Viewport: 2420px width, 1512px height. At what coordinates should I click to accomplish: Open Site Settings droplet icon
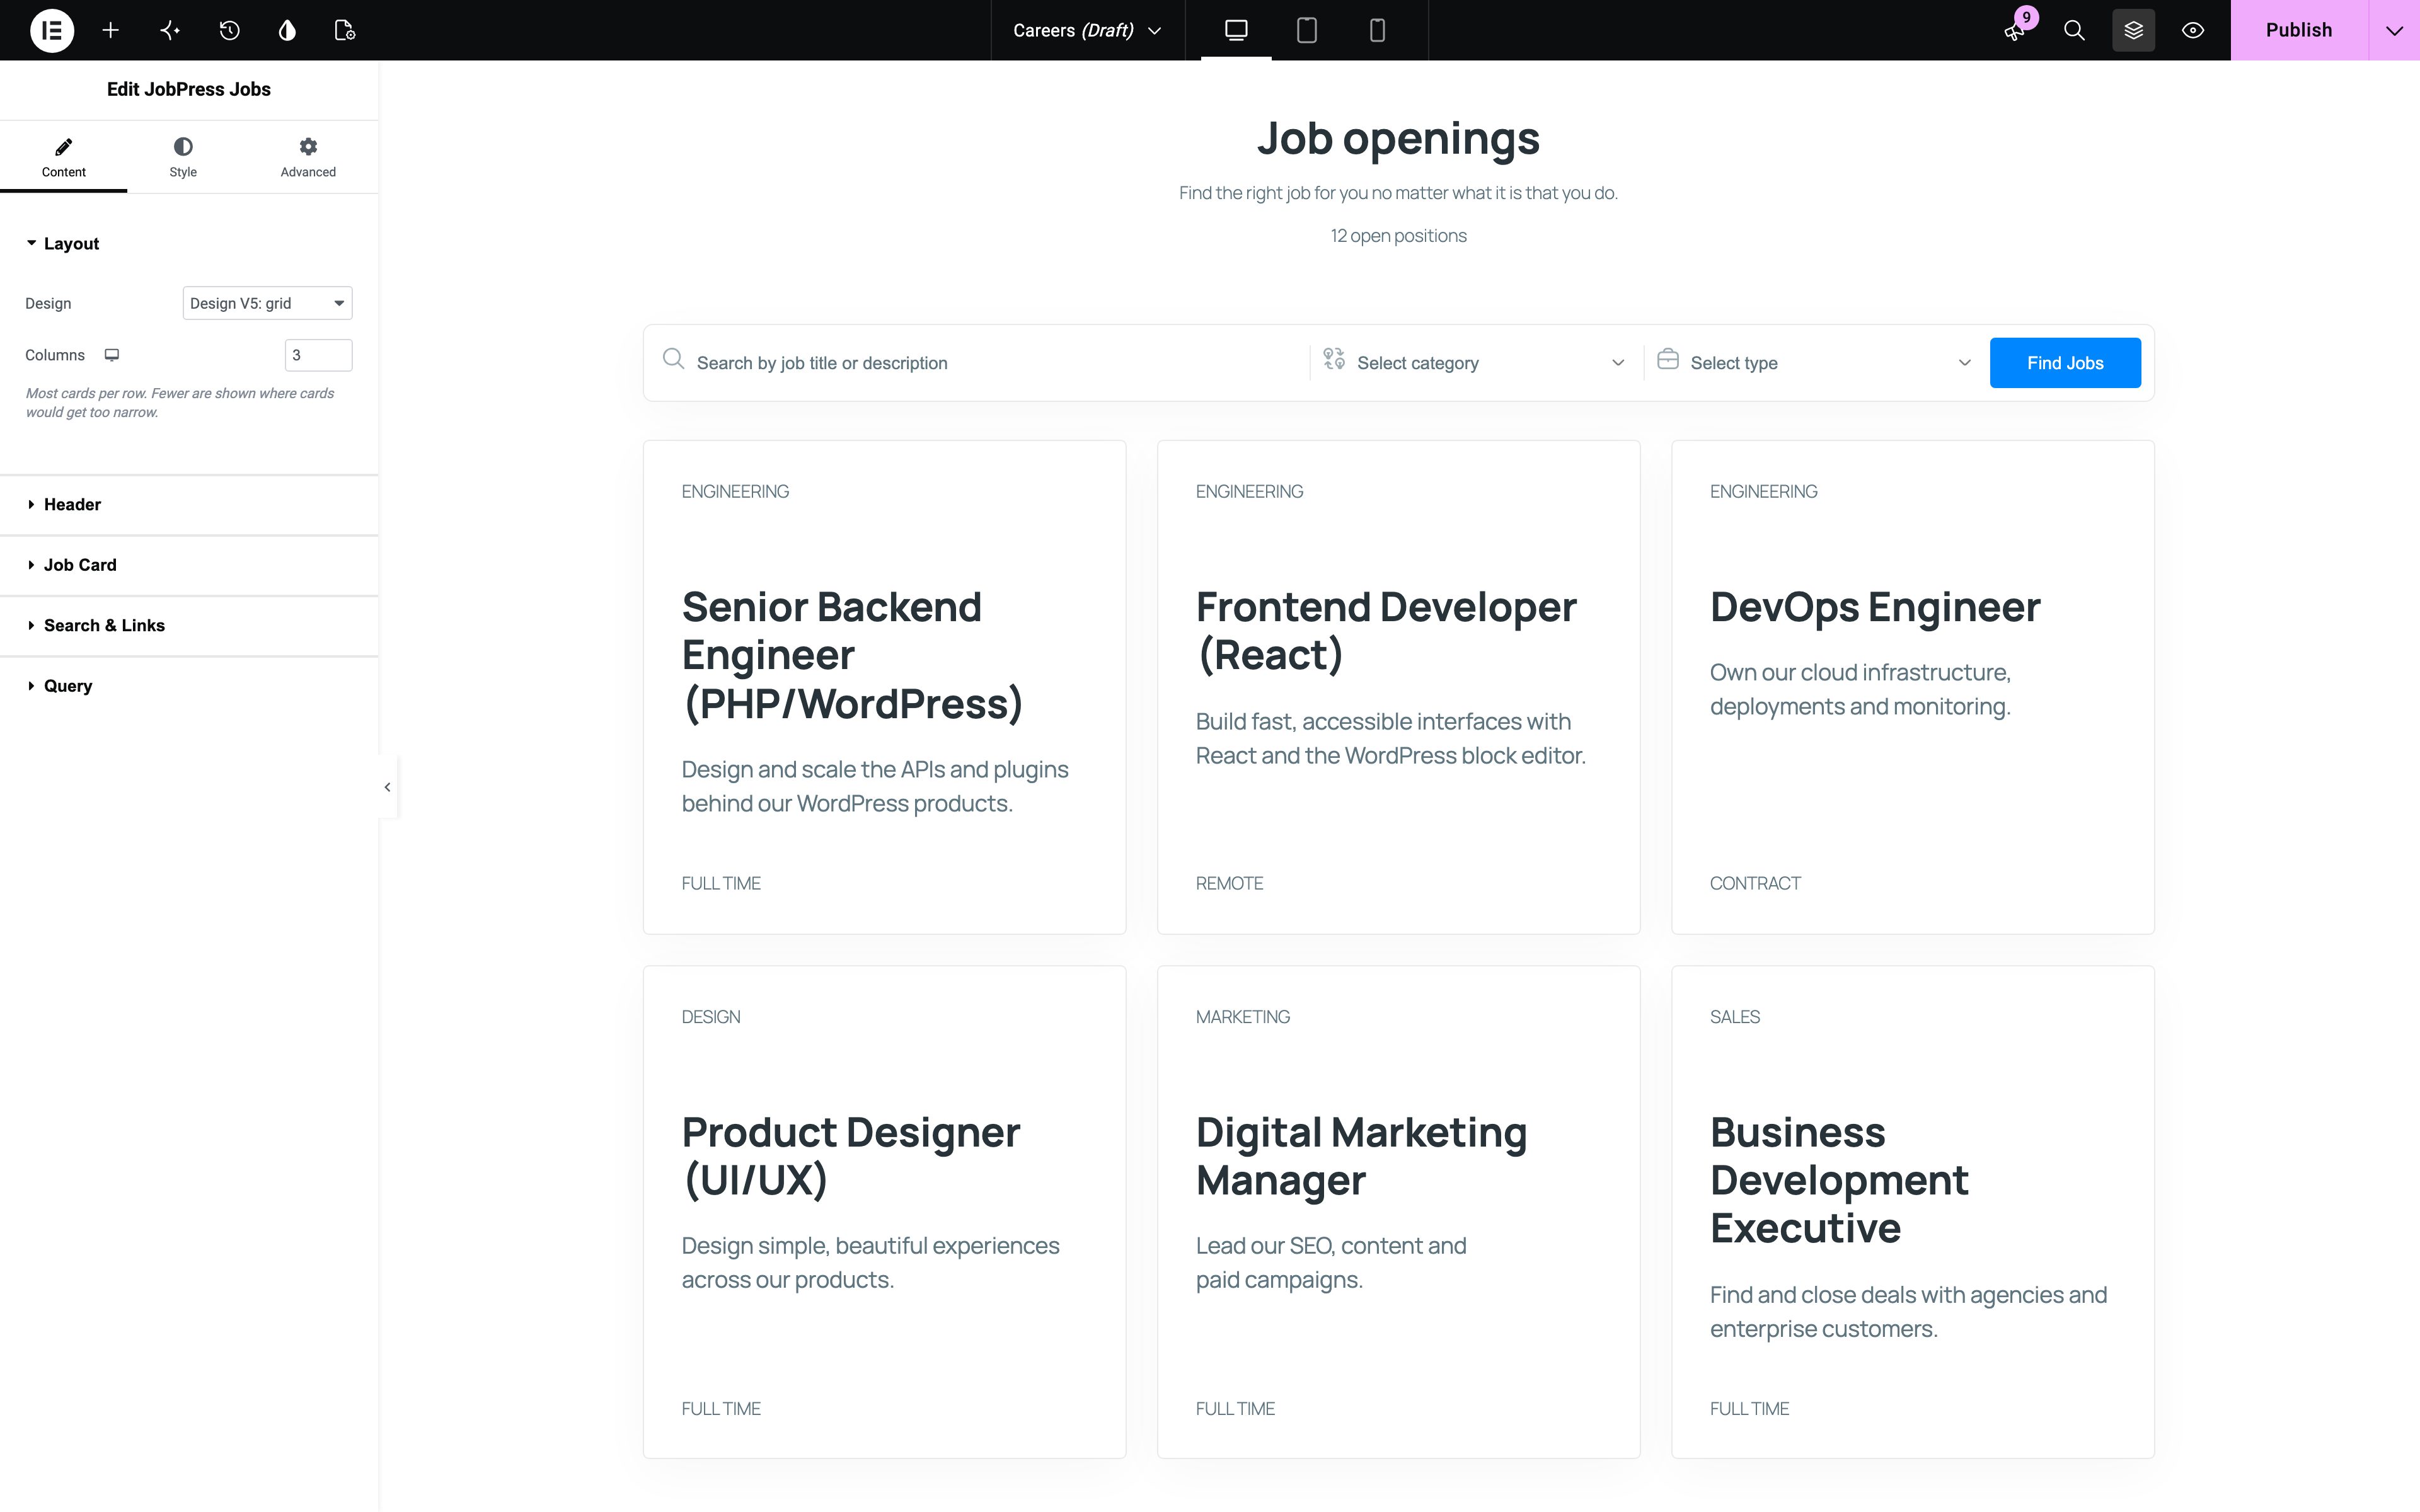click(287, 30)
